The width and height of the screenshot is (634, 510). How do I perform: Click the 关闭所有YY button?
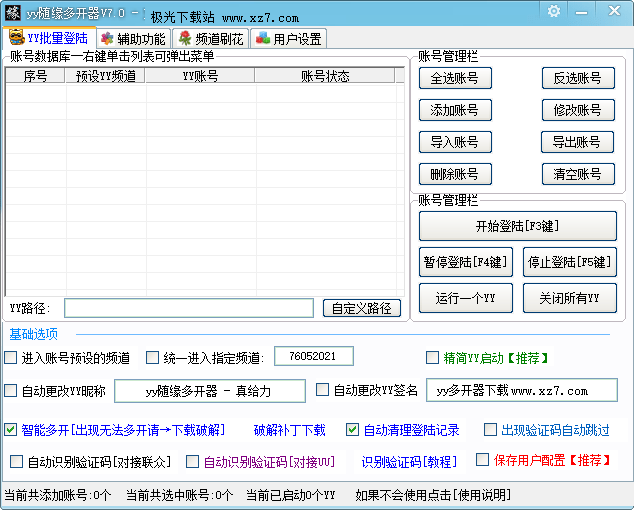tap(570, 298)
